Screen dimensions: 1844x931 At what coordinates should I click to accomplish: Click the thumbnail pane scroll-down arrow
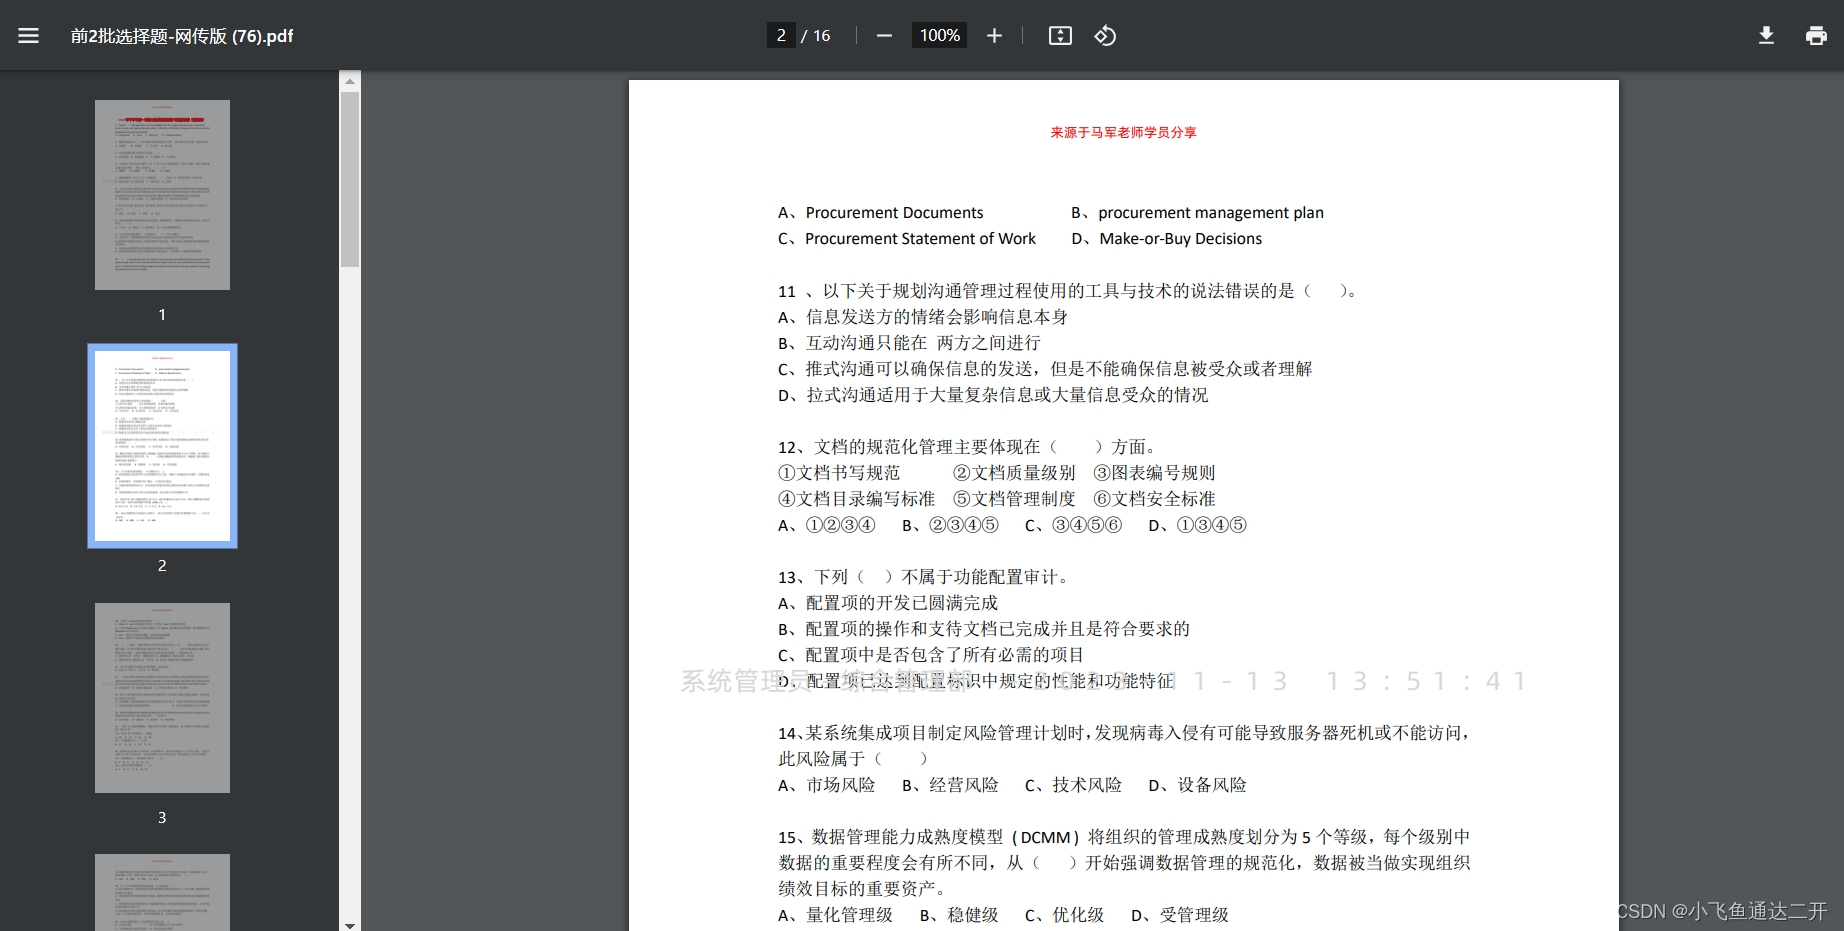coord(350,925)
